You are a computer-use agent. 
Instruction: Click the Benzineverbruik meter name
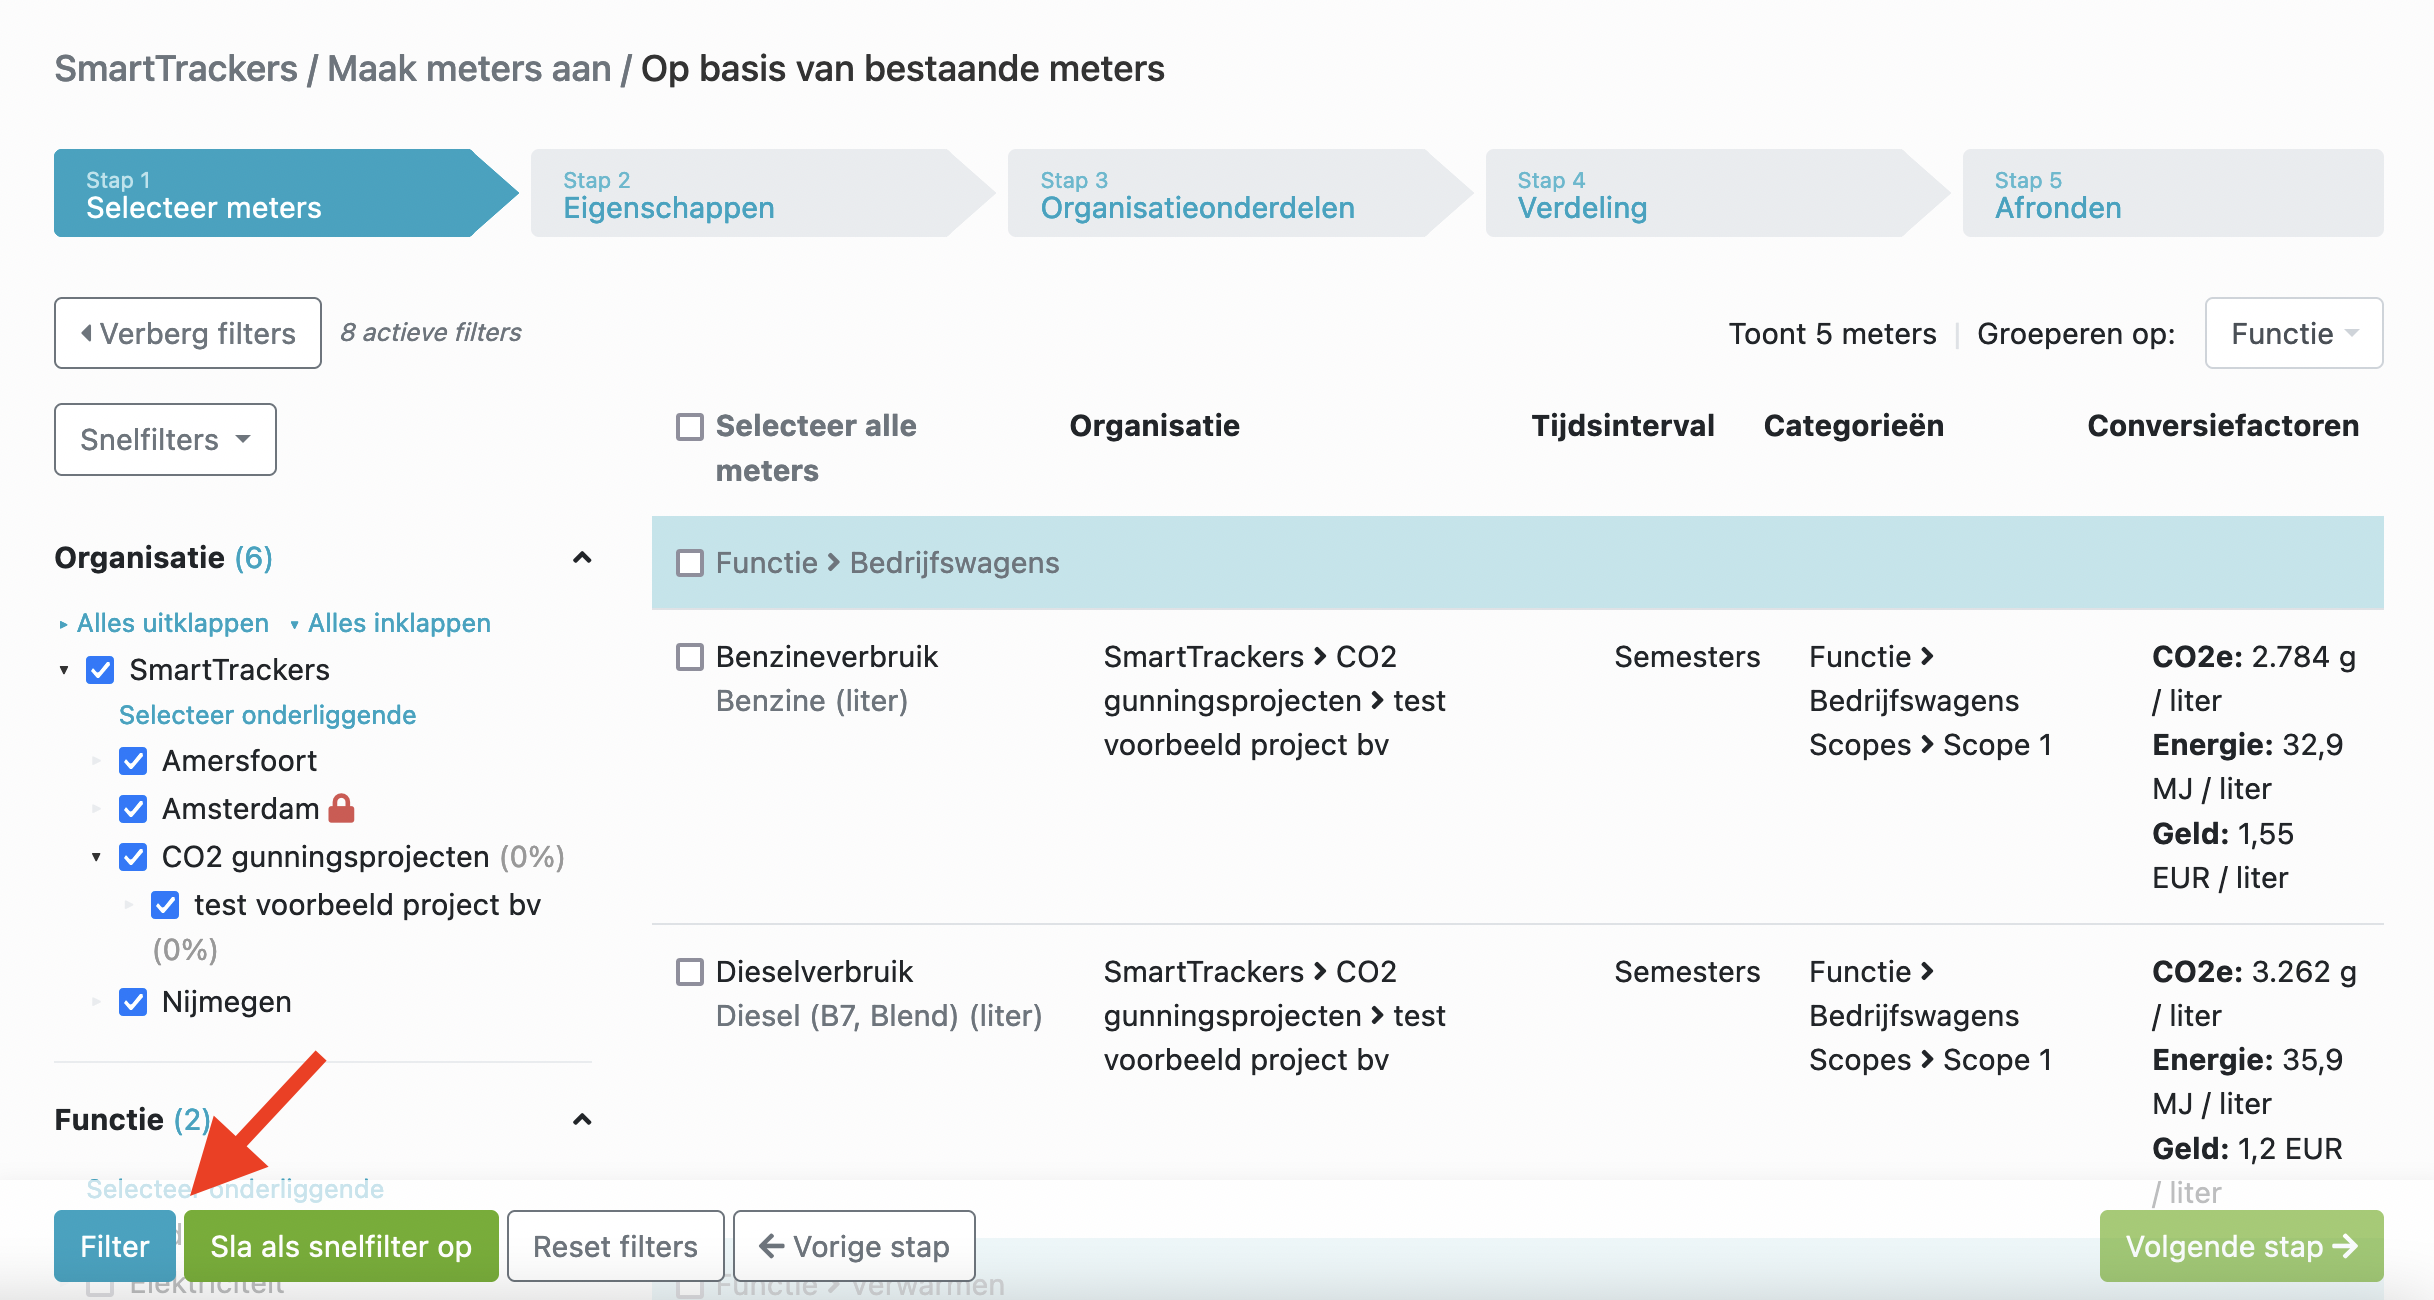pos(827,657)
